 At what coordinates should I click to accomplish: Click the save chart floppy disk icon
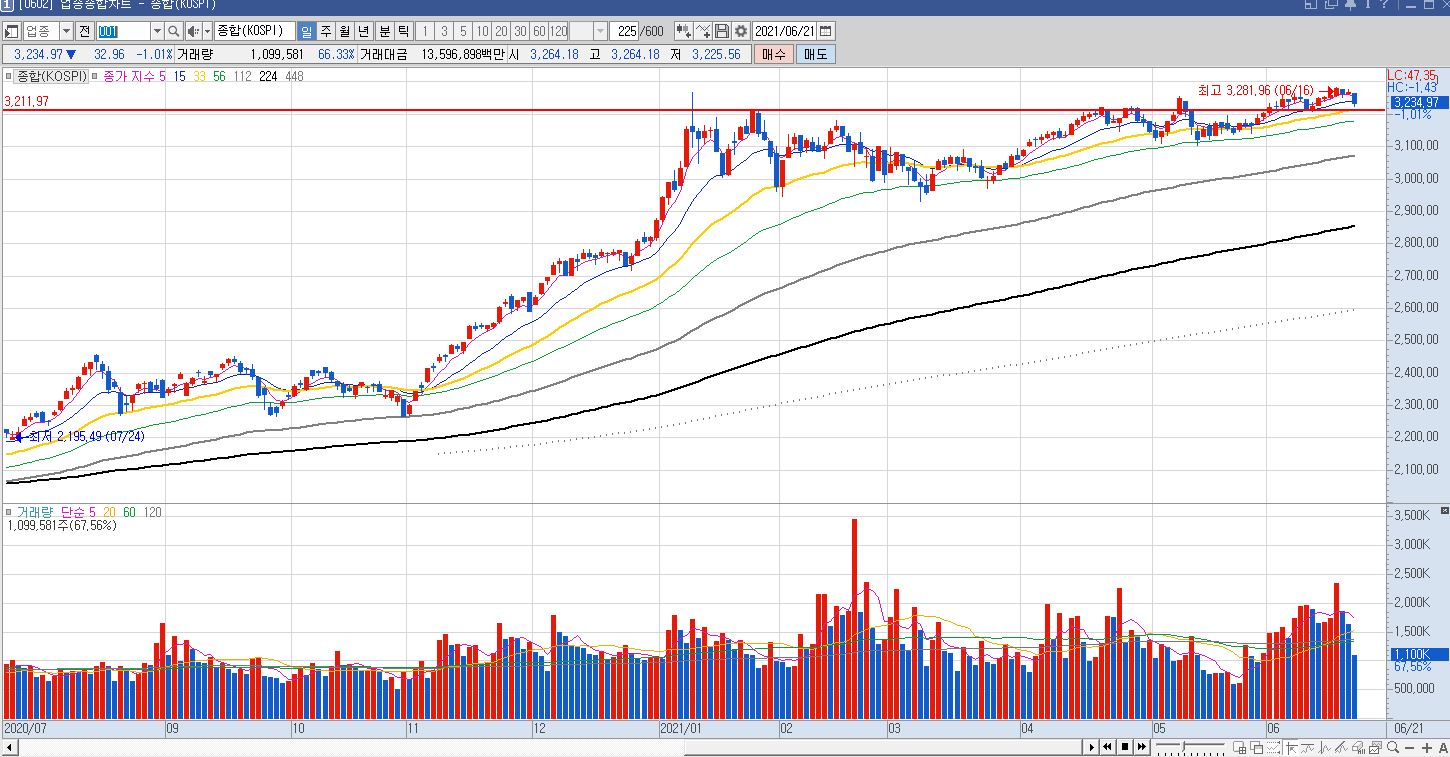(x=722, y=31)
